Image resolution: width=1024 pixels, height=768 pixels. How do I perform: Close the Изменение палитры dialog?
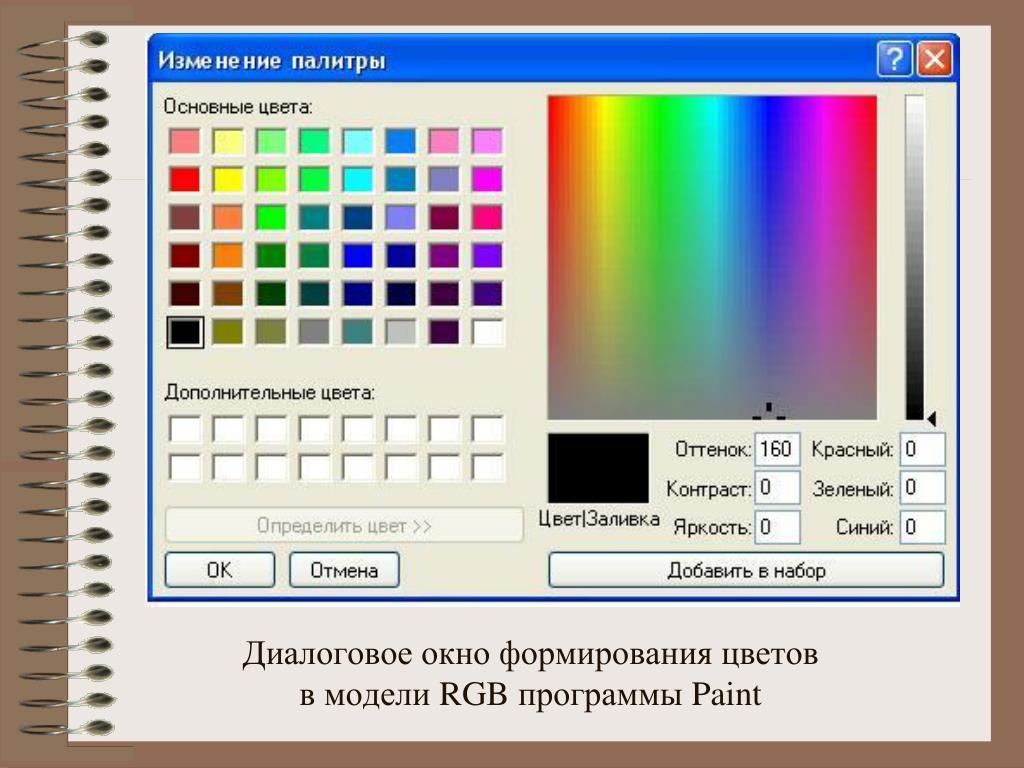pyautogui.click(x=935, y=59)
